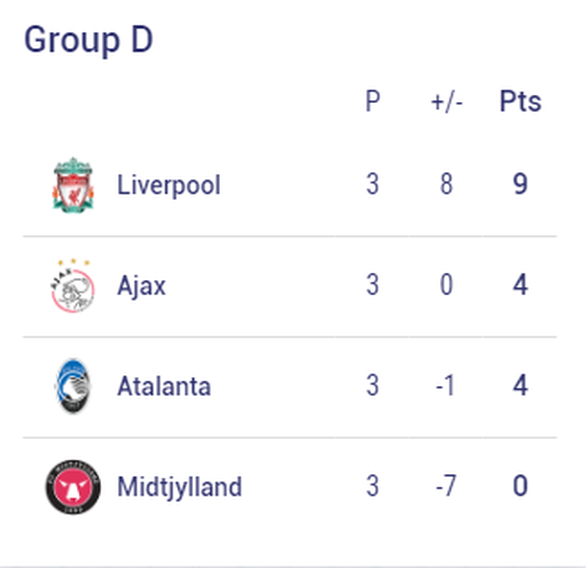Open the Ajax team link
Viewport: 586px width, 568px height.
(x=142, y=286)
